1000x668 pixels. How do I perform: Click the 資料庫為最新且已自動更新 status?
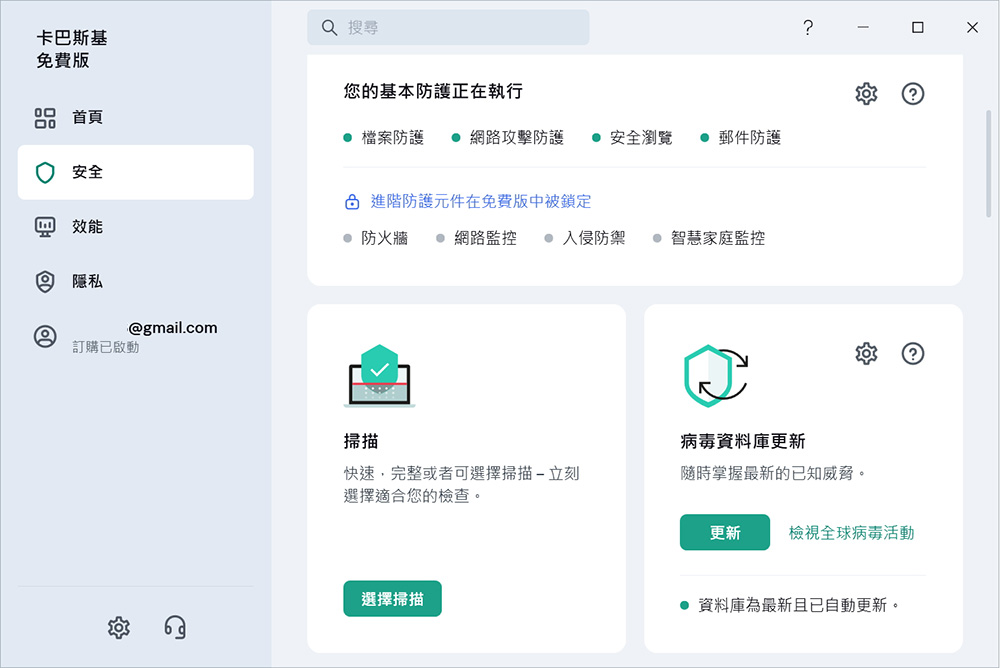coord(791,605)
